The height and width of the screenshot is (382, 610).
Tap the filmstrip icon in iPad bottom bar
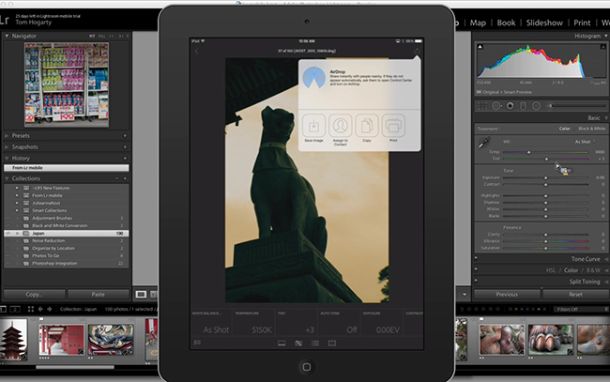click(282, 343)
